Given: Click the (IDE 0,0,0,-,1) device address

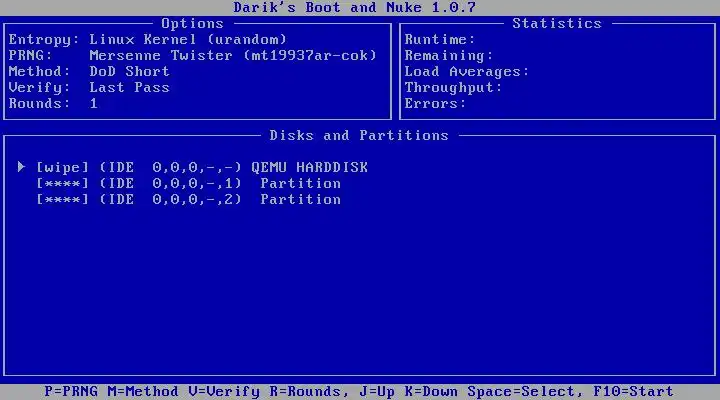Looking at the screenshot, I should (170, 184).
